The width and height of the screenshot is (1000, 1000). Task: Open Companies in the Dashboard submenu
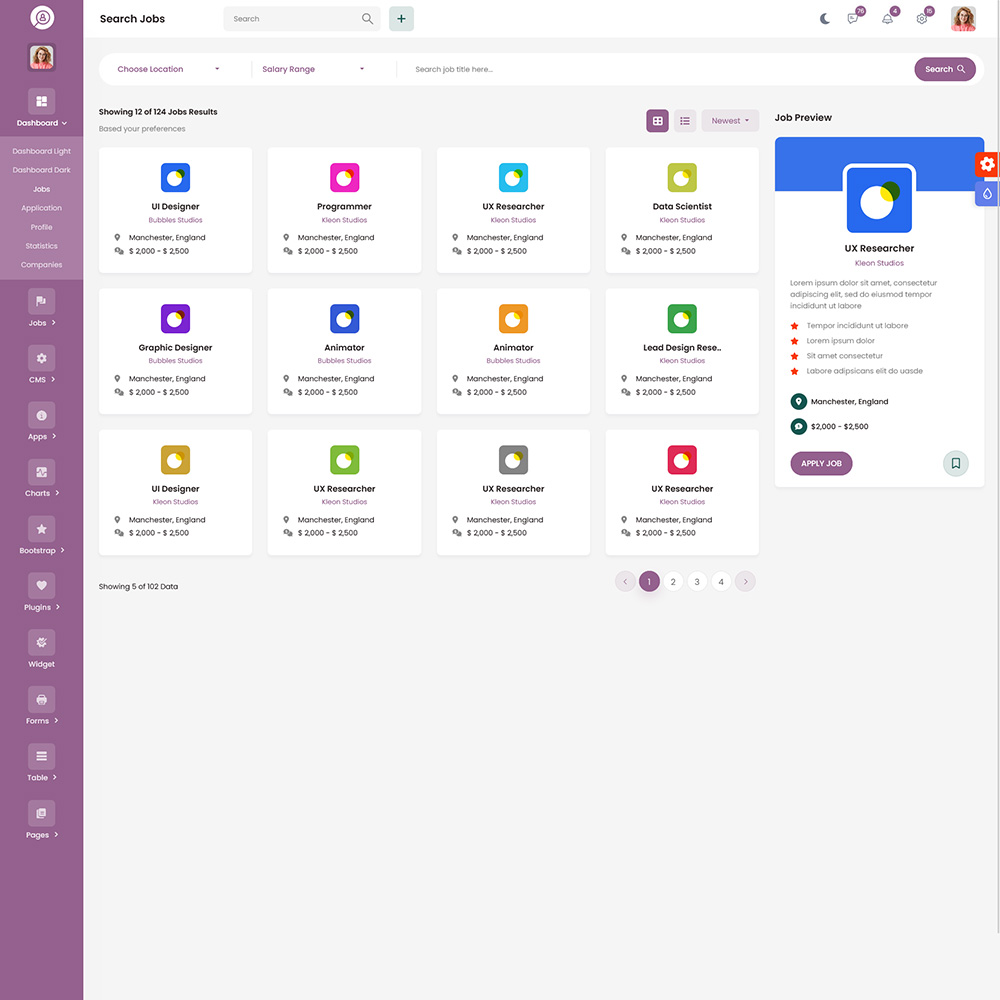(x=41, y=265)
